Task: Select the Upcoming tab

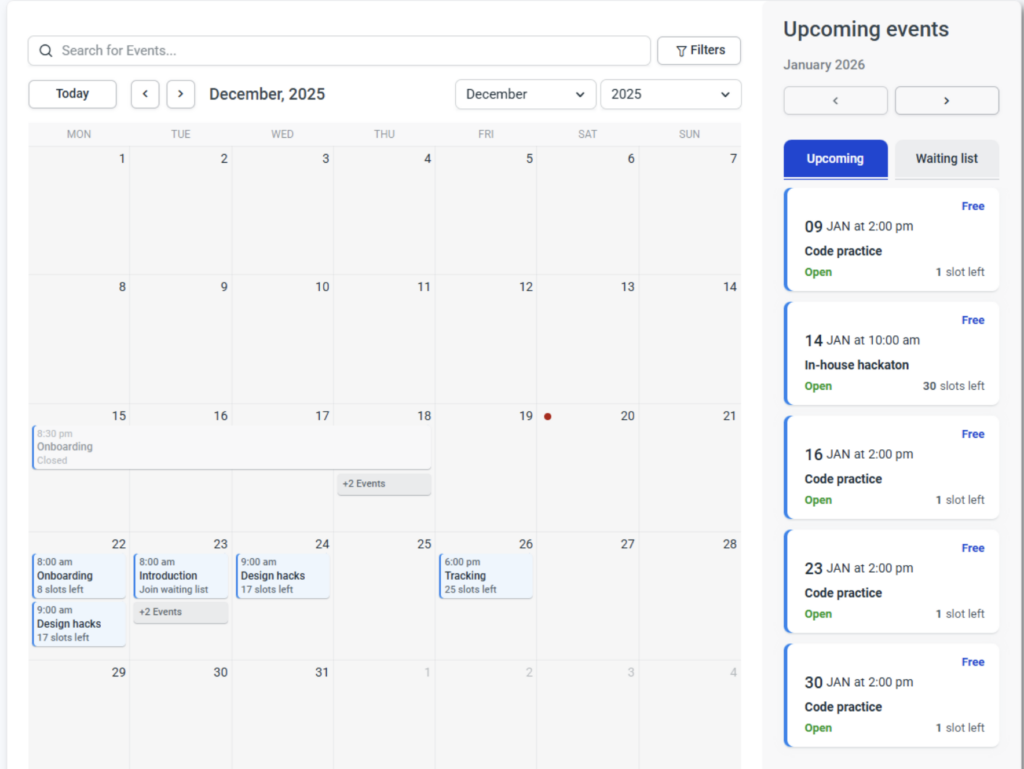Action: (x=835, y=158)
